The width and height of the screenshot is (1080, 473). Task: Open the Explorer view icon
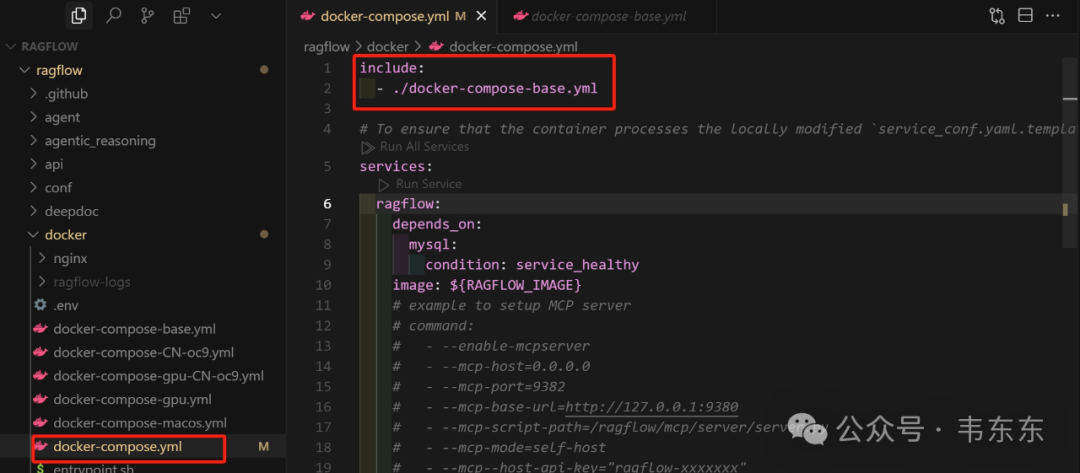pos(78,16)
